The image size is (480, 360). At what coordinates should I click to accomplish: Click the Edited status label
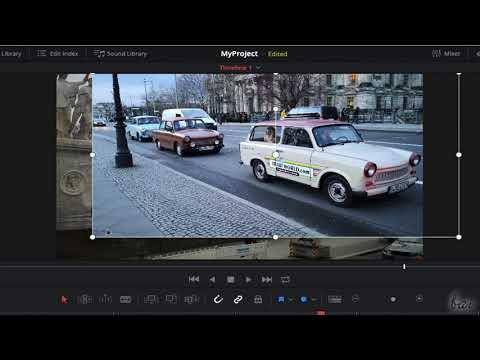[277, 54]
